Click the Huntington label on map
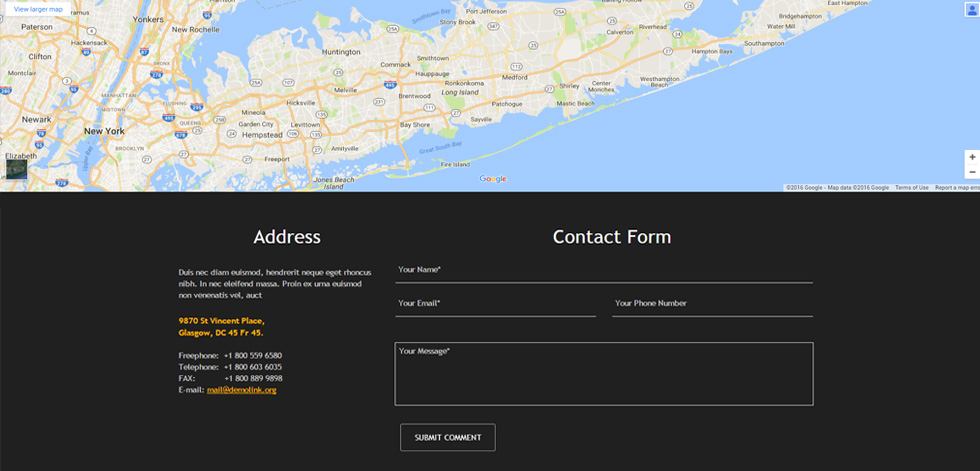Image resolution: width=980 pixels, height=471 pixels. pyautogui.click(x=341, y=52)
